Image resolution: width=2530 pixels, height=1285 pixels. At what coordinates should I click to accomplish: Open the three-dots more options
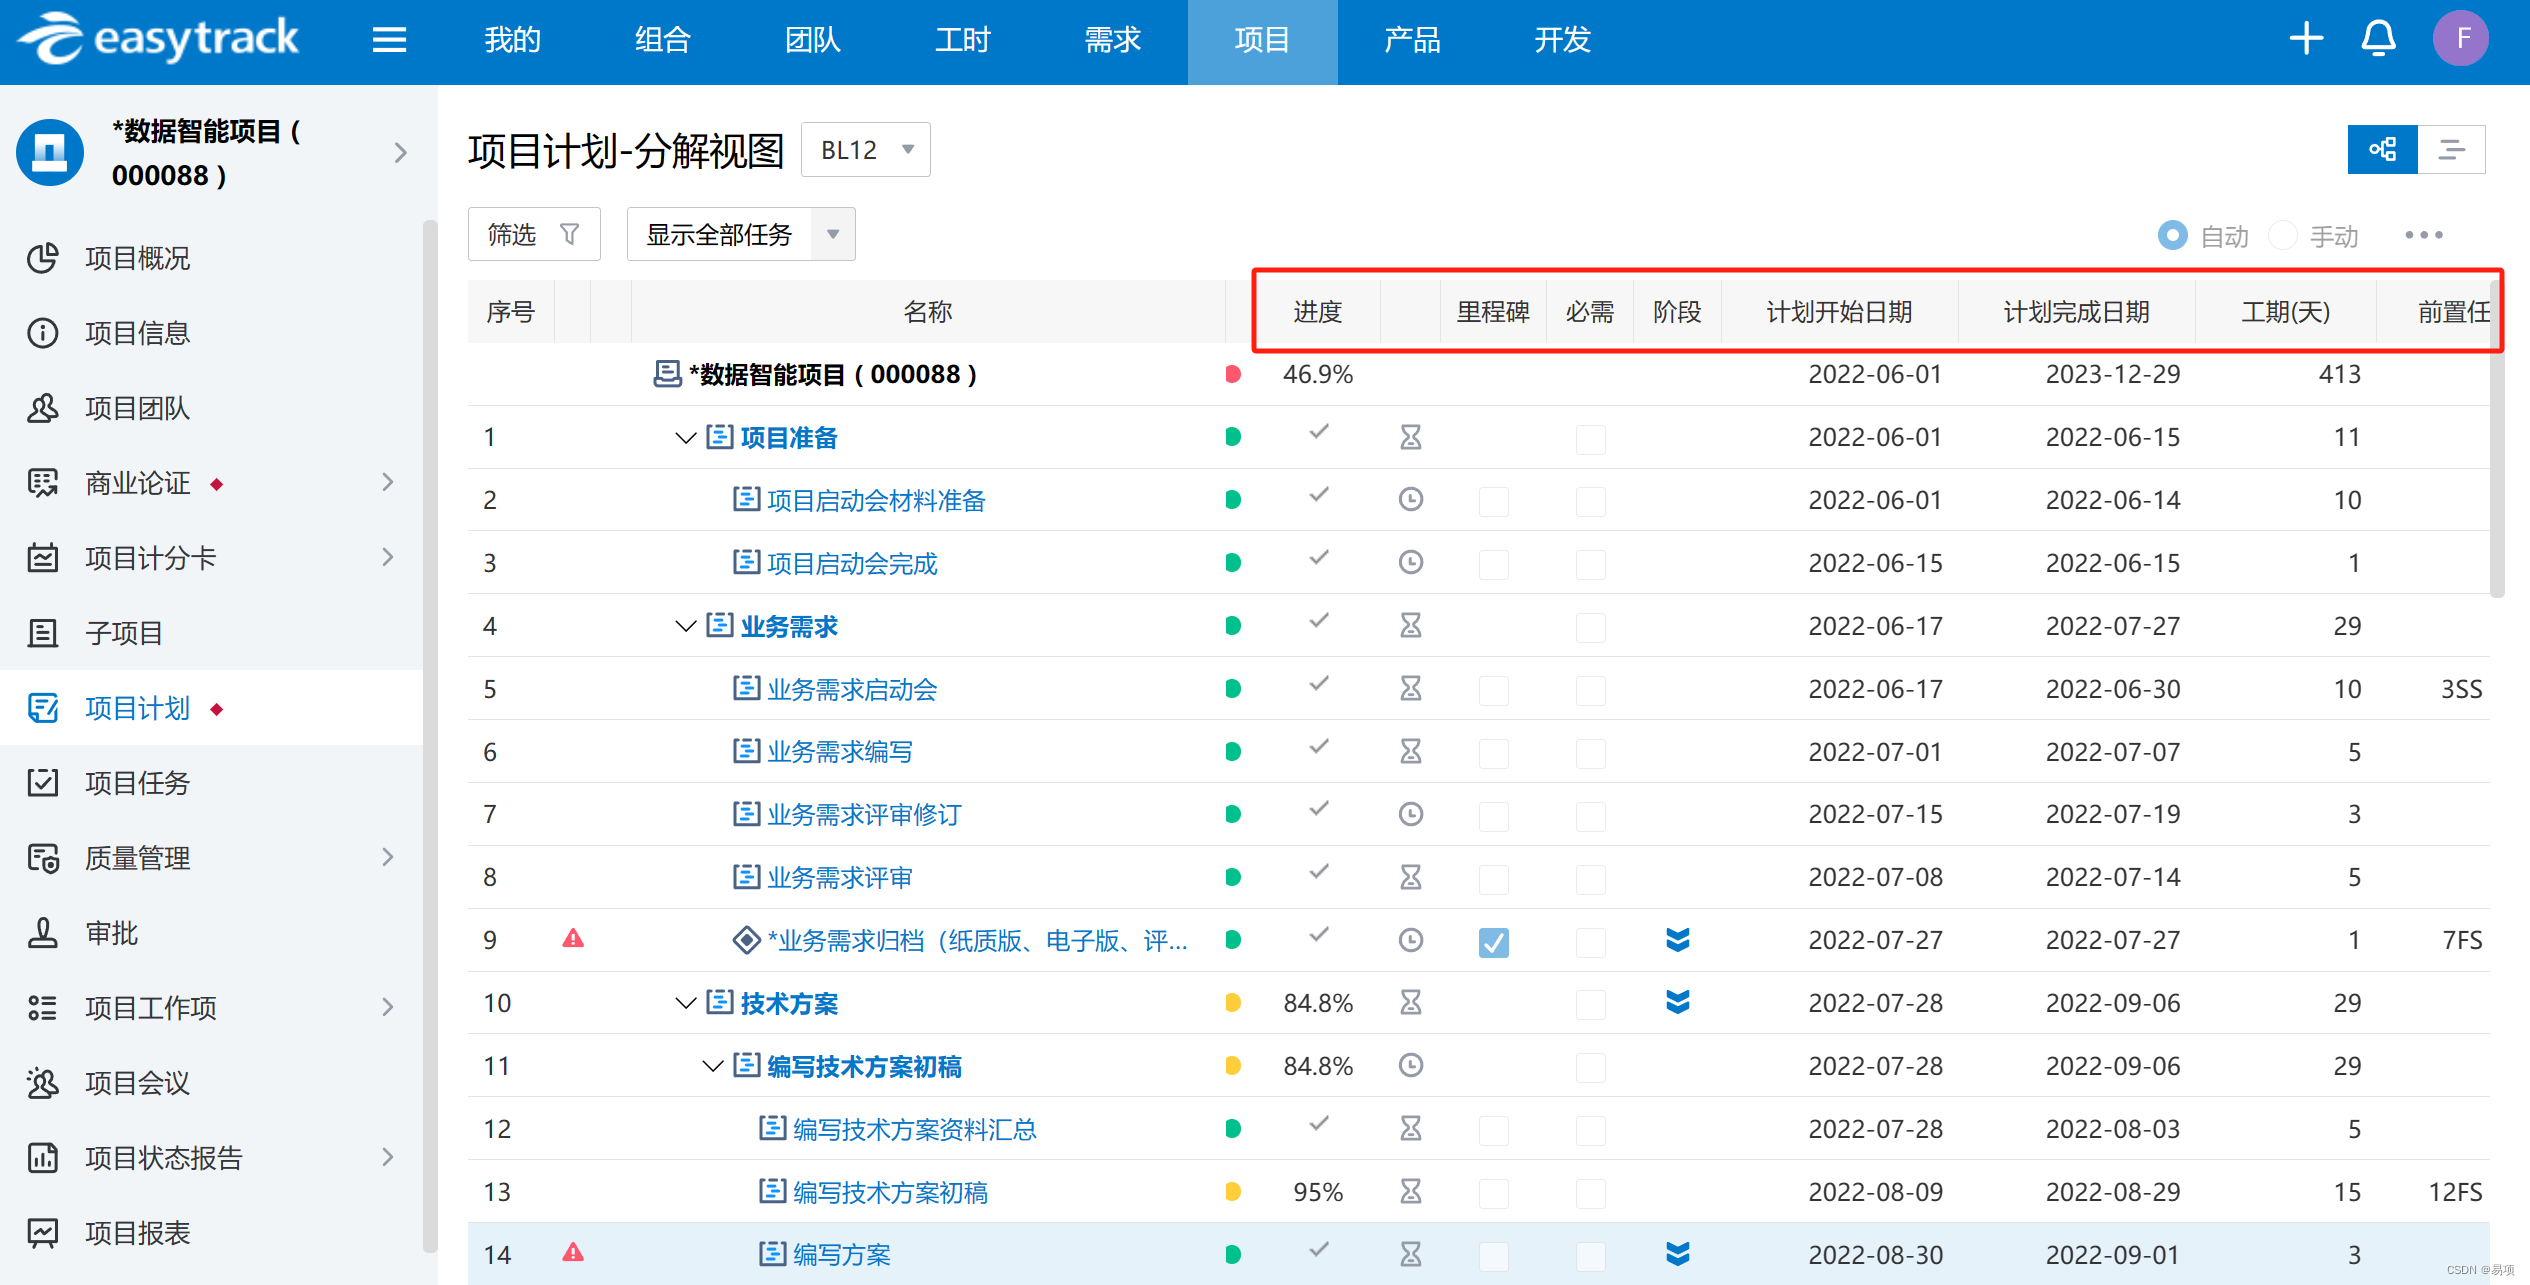[x=2424, y=235]
